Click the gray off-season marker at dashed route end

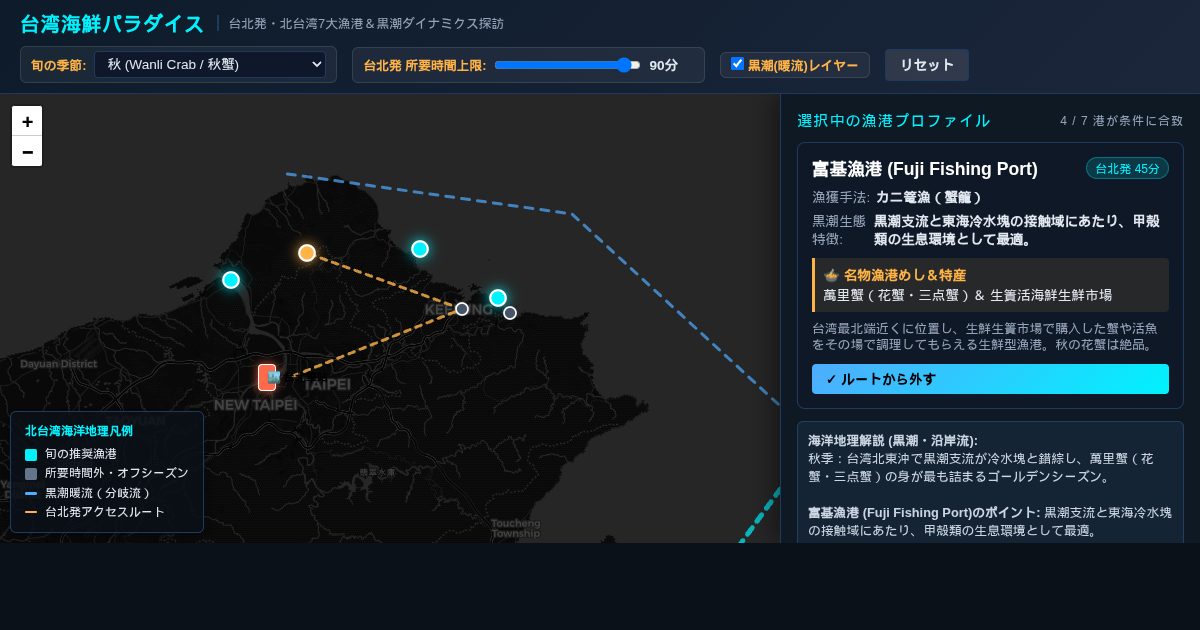coord(462,309)
